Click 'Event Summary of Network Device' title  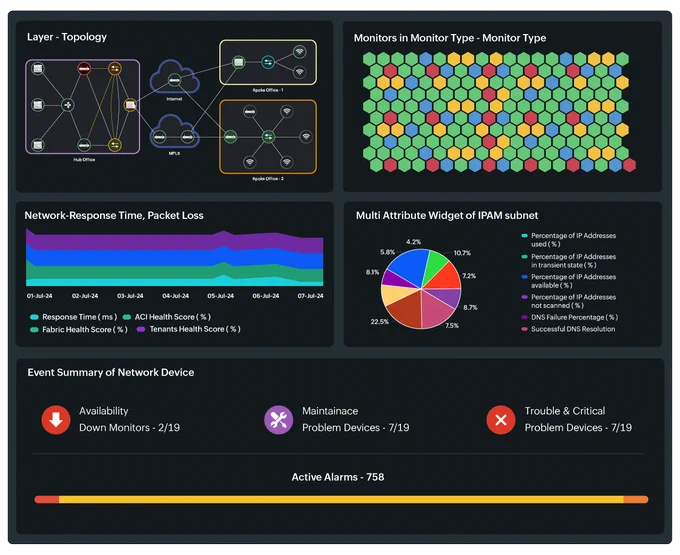[111, 372]
